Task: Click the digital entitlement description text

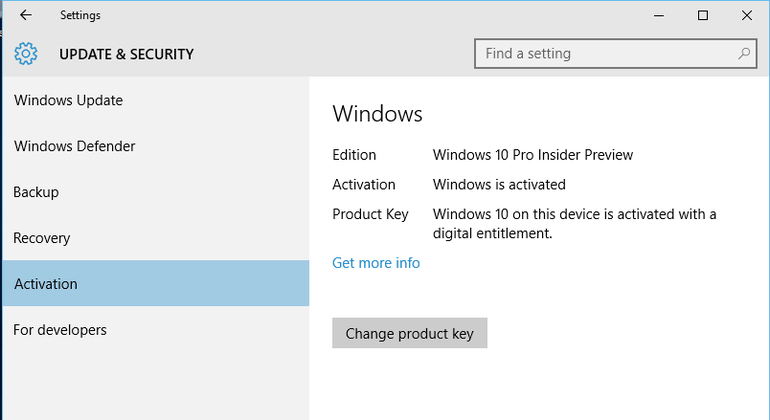Action: pyautogui.click(x=574, y=224)
